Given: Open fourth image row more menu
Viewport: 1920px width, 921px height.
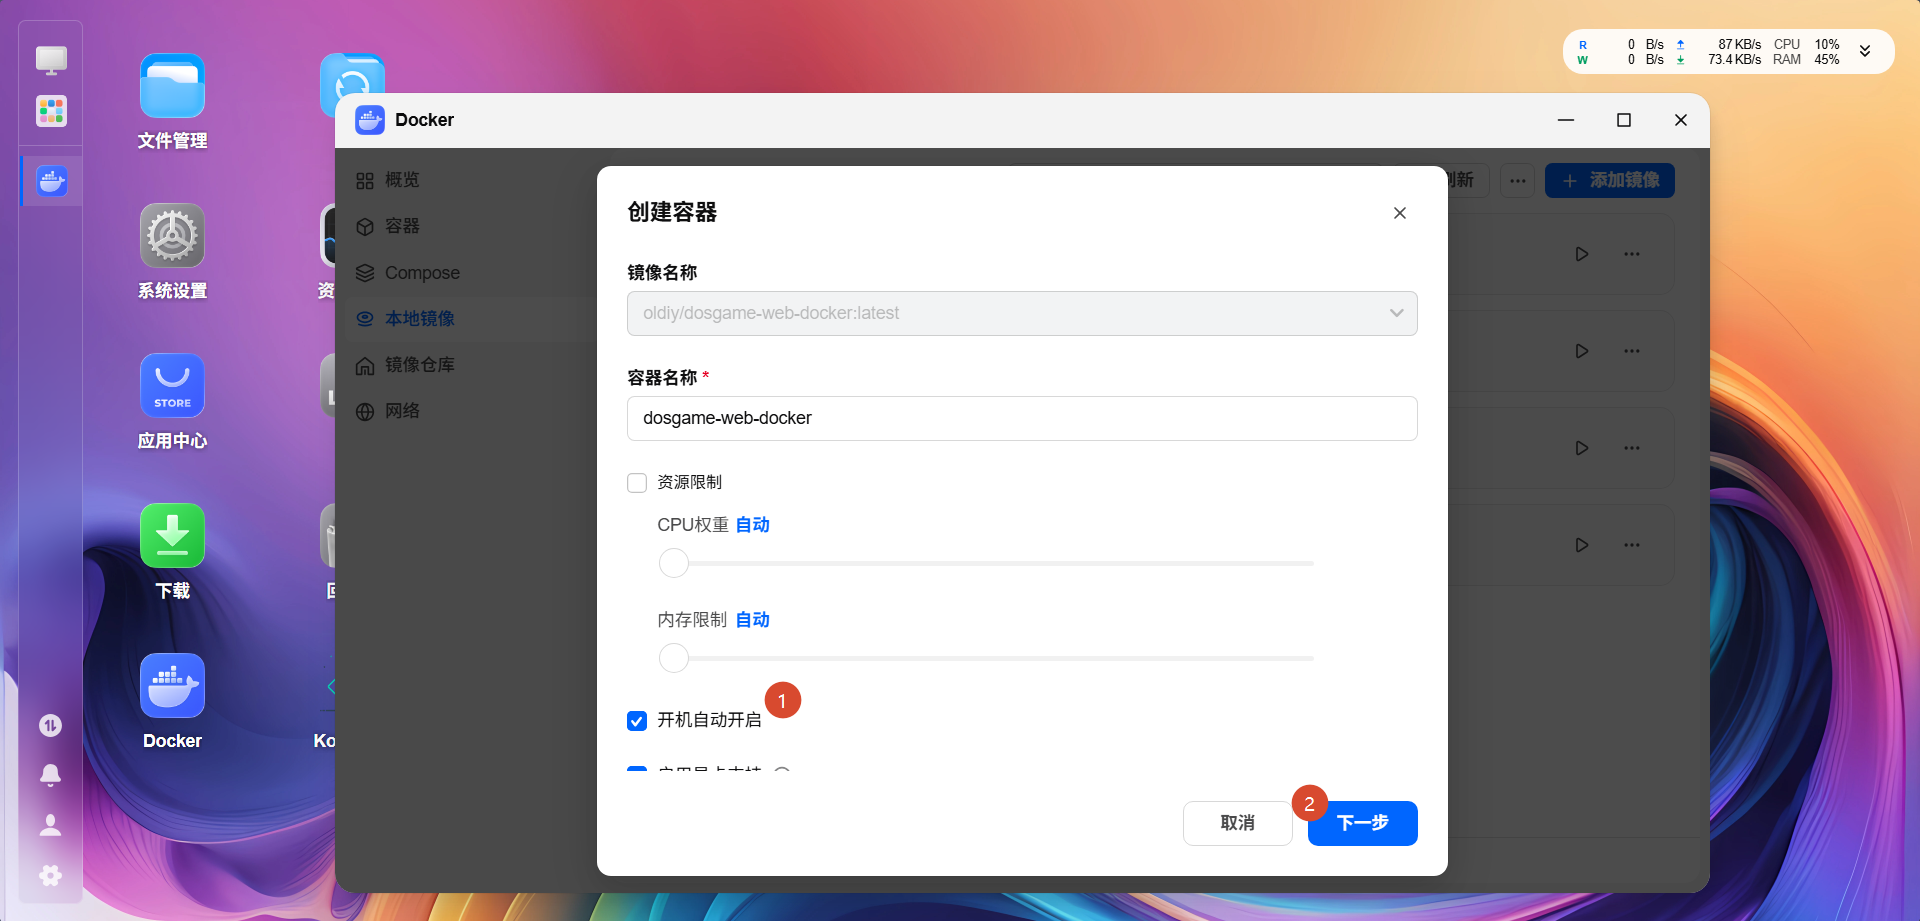Looking at the screenshot, I should coord(1632,545).
